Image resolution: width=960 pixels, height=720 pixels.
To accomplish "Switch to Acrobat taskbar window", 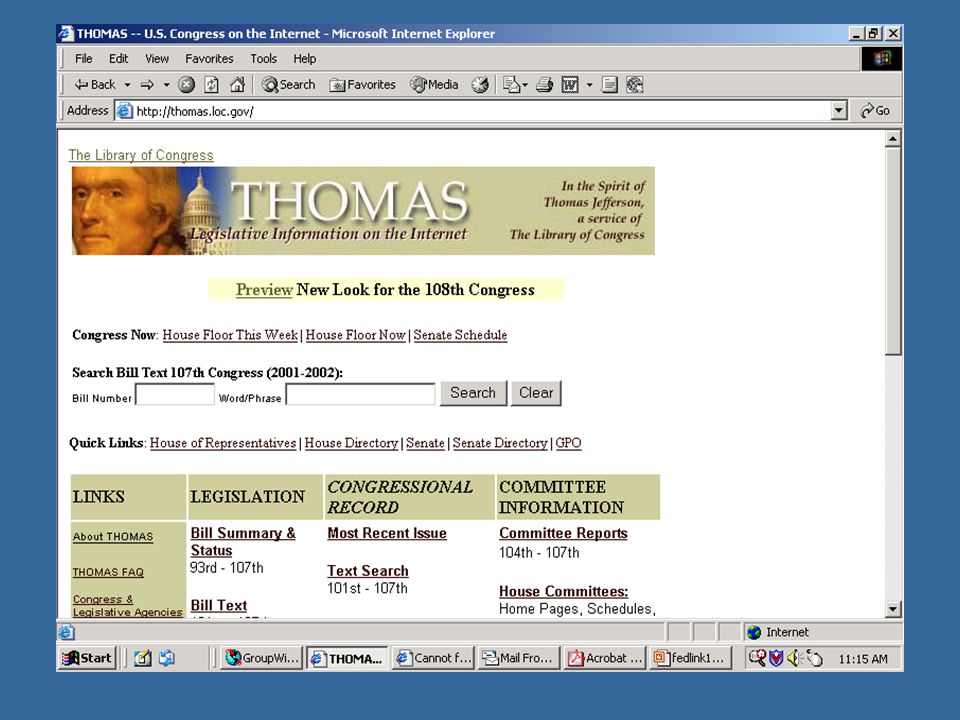I will [604, 658].
